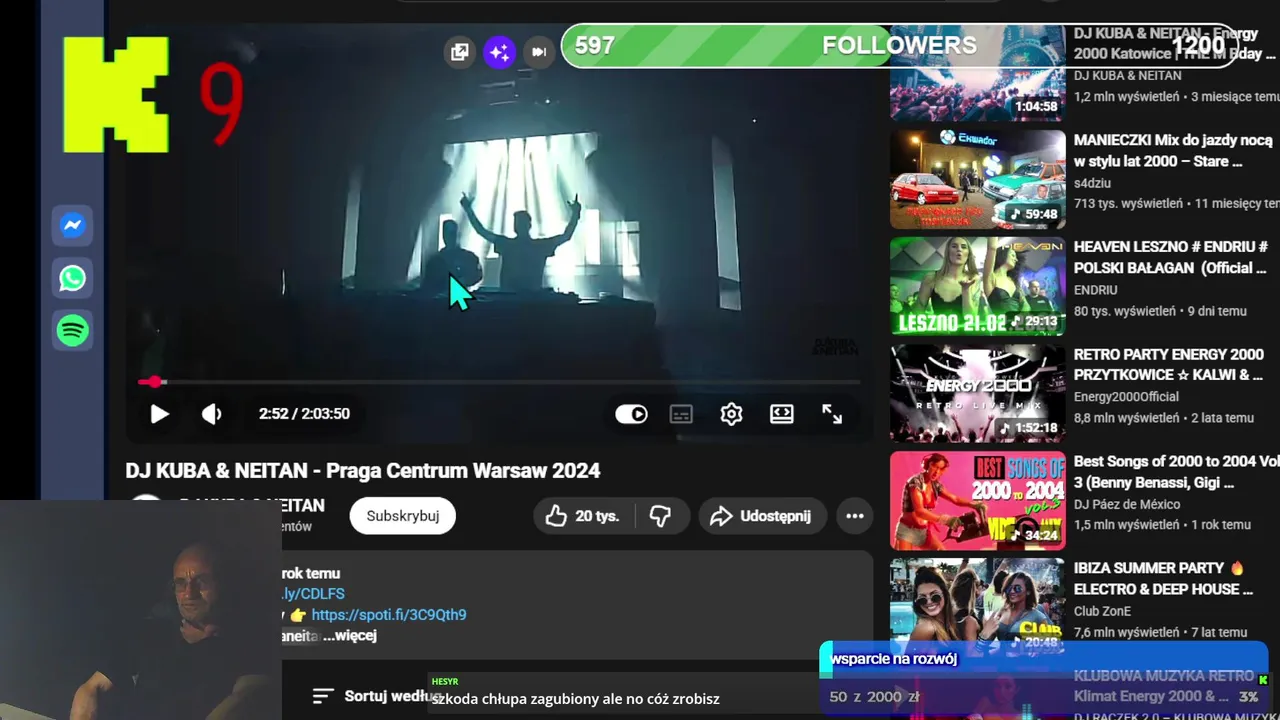Click the video seek bar progress marker
The height and width of the screenshot is (720, 1280).
tap(152, 382)
